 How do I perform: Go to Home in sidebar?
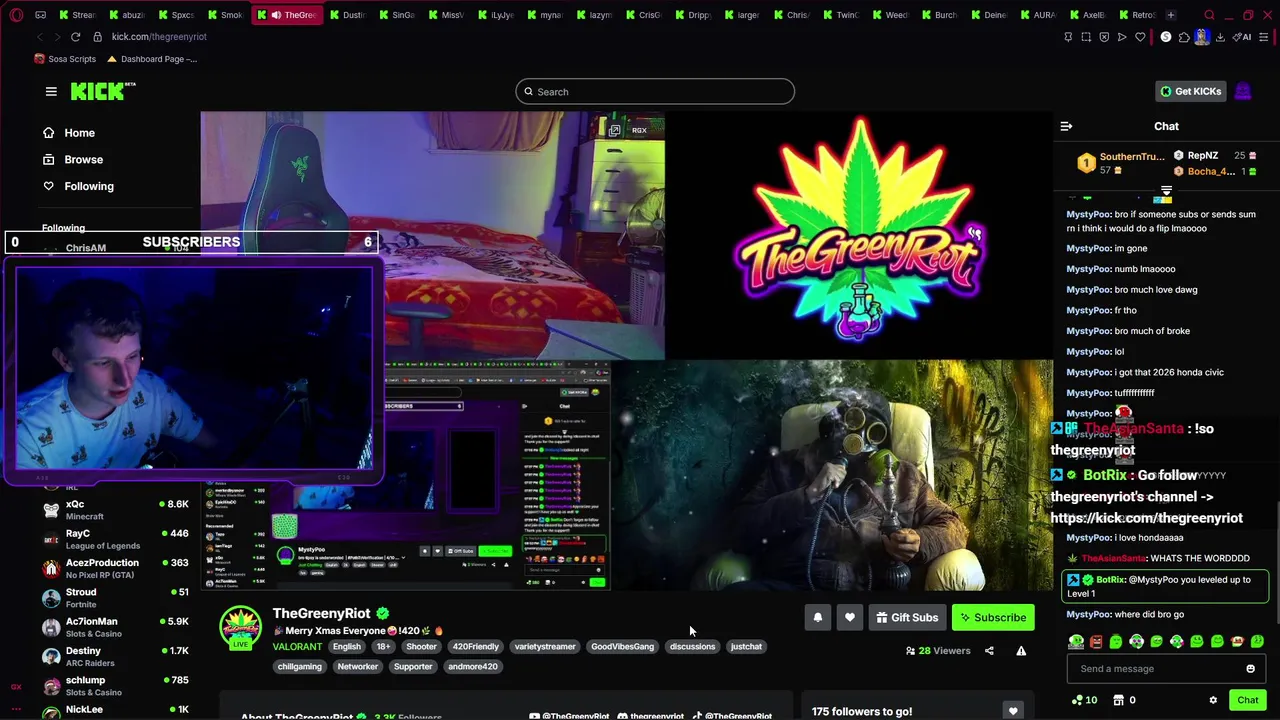click(69, 133)
